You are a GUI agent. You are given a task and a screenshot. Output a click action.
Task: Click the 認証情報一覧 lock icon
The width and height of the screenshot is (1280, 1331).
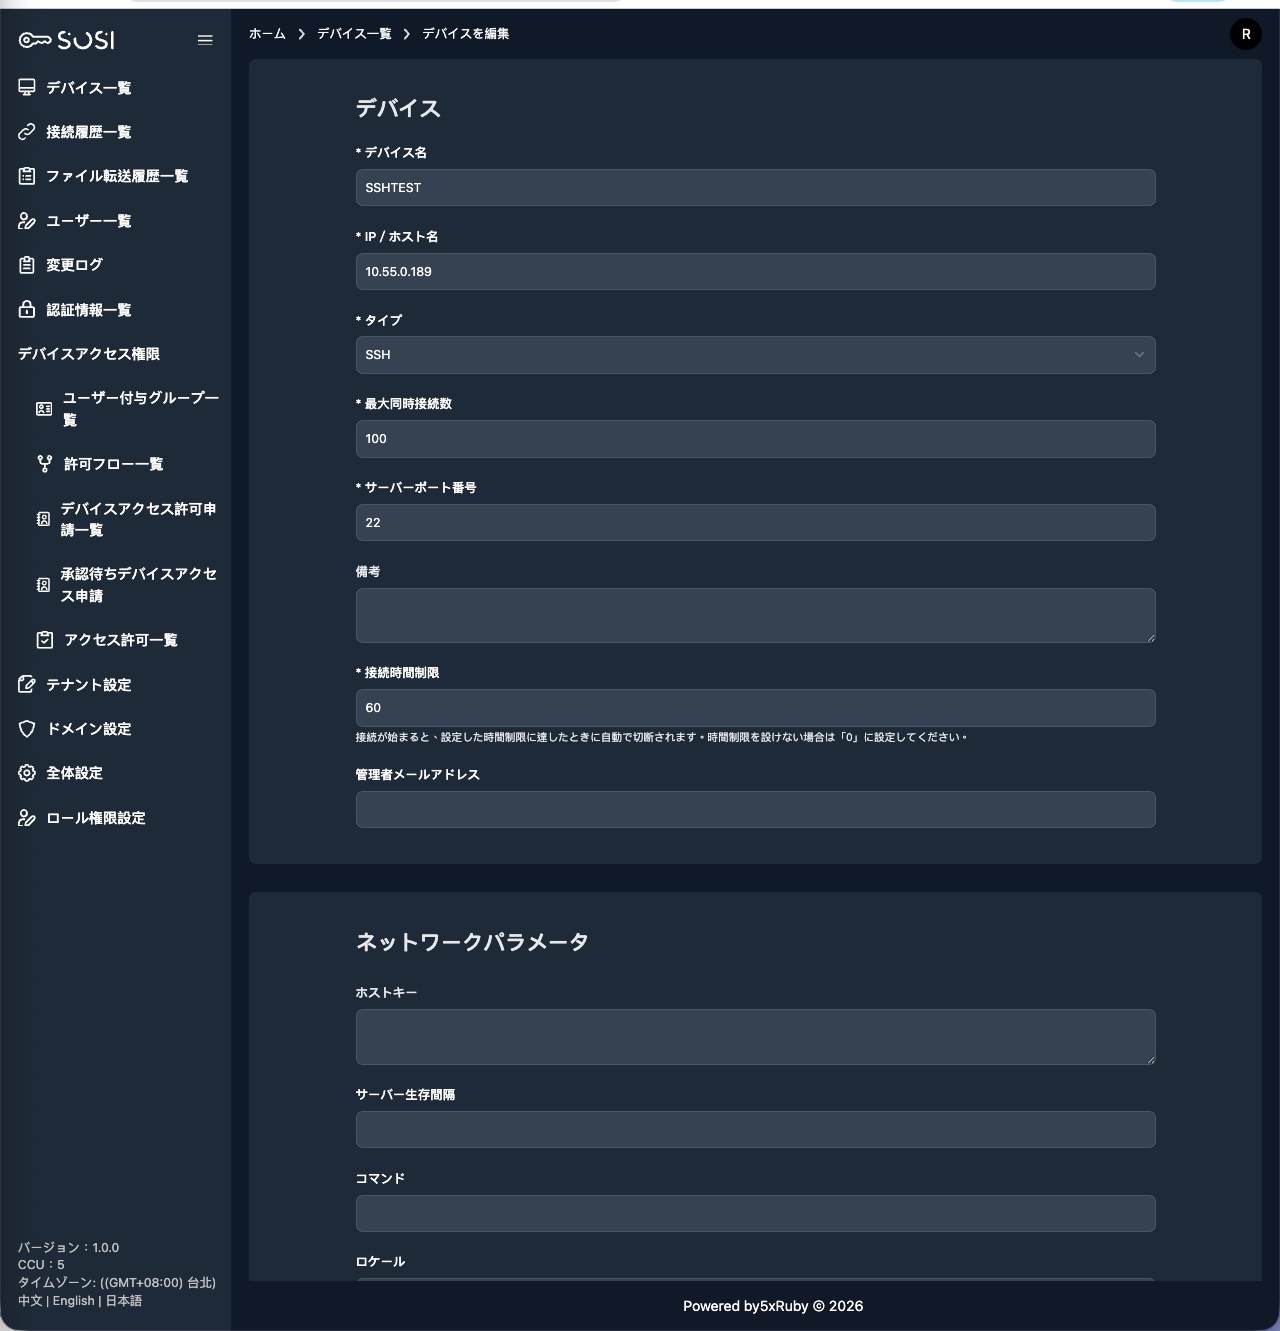27,310
